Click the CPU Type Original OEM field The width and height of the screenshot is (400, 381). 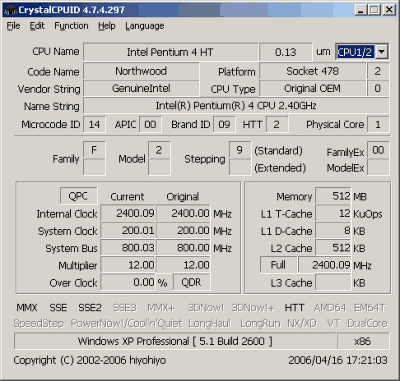point(312,88)
